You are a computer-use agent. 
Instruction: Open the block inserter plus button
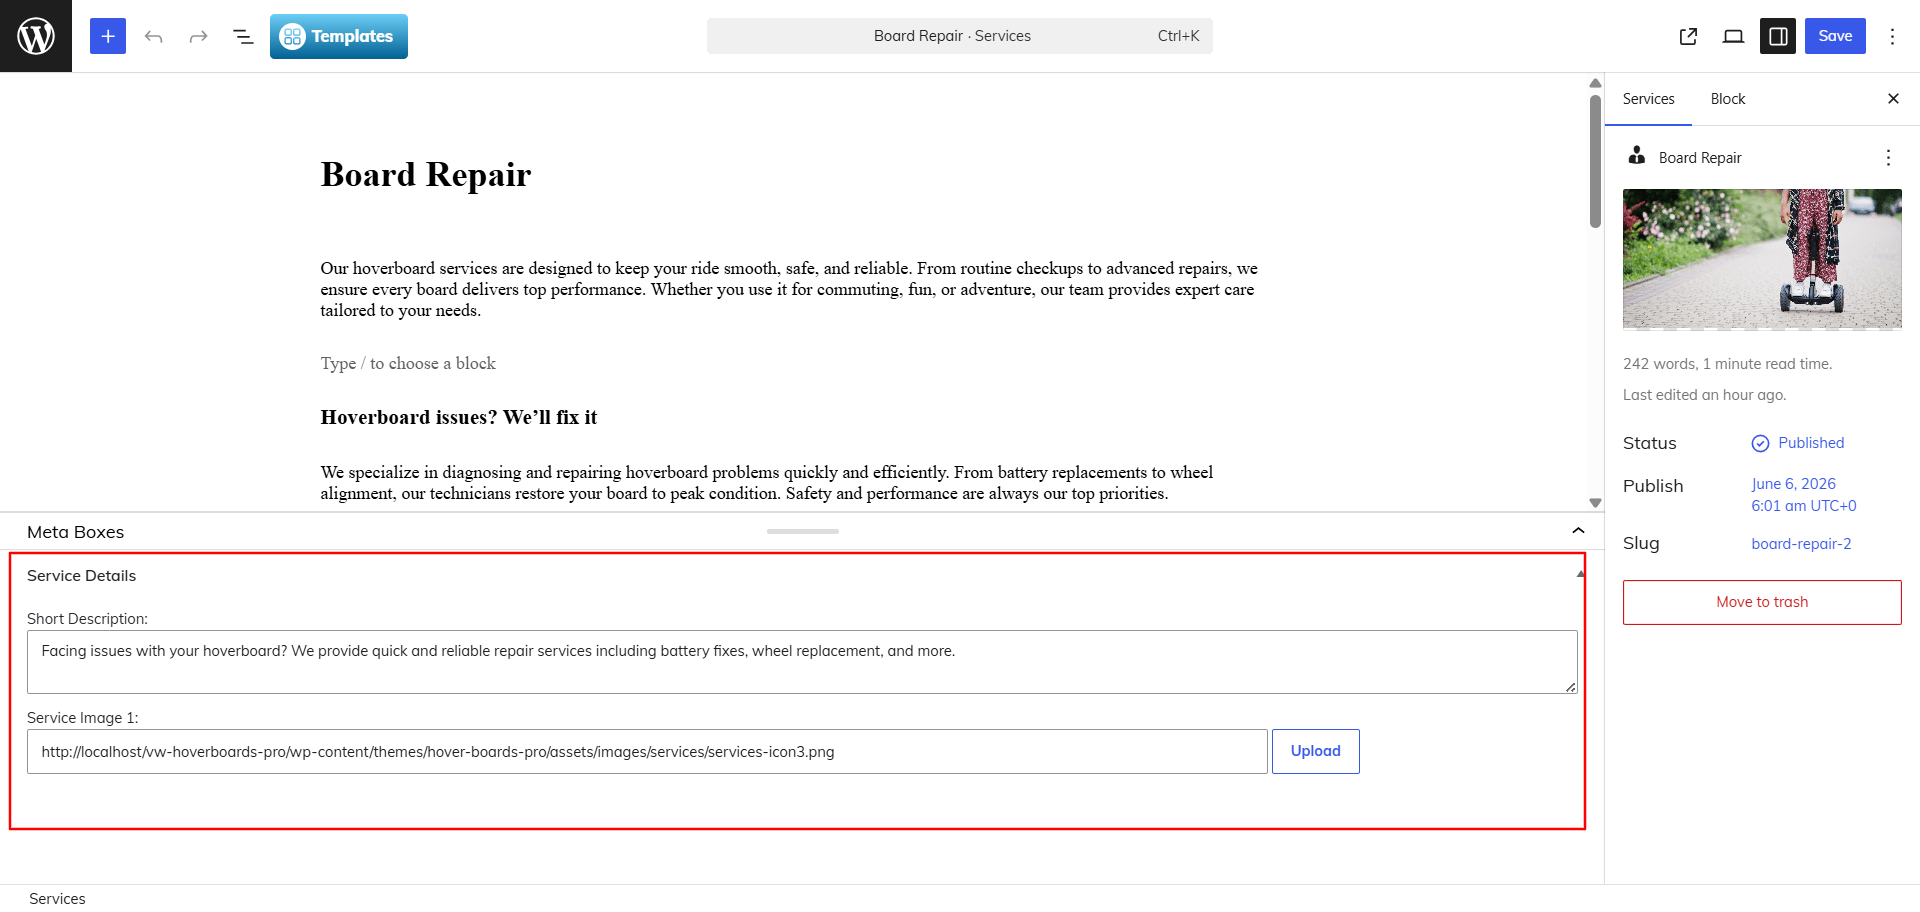(x=108, y=36)
